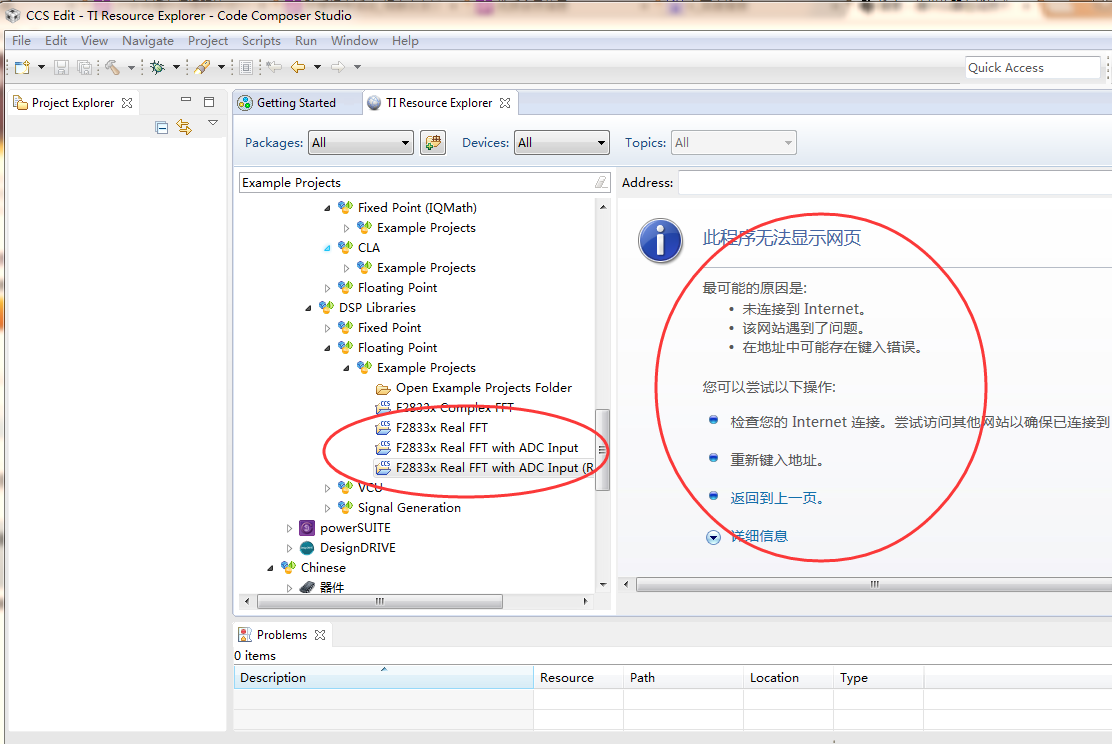This screenshot has height=744, width=1112.
Task: Click the blue info icon on error page
Action: (660, 240)
